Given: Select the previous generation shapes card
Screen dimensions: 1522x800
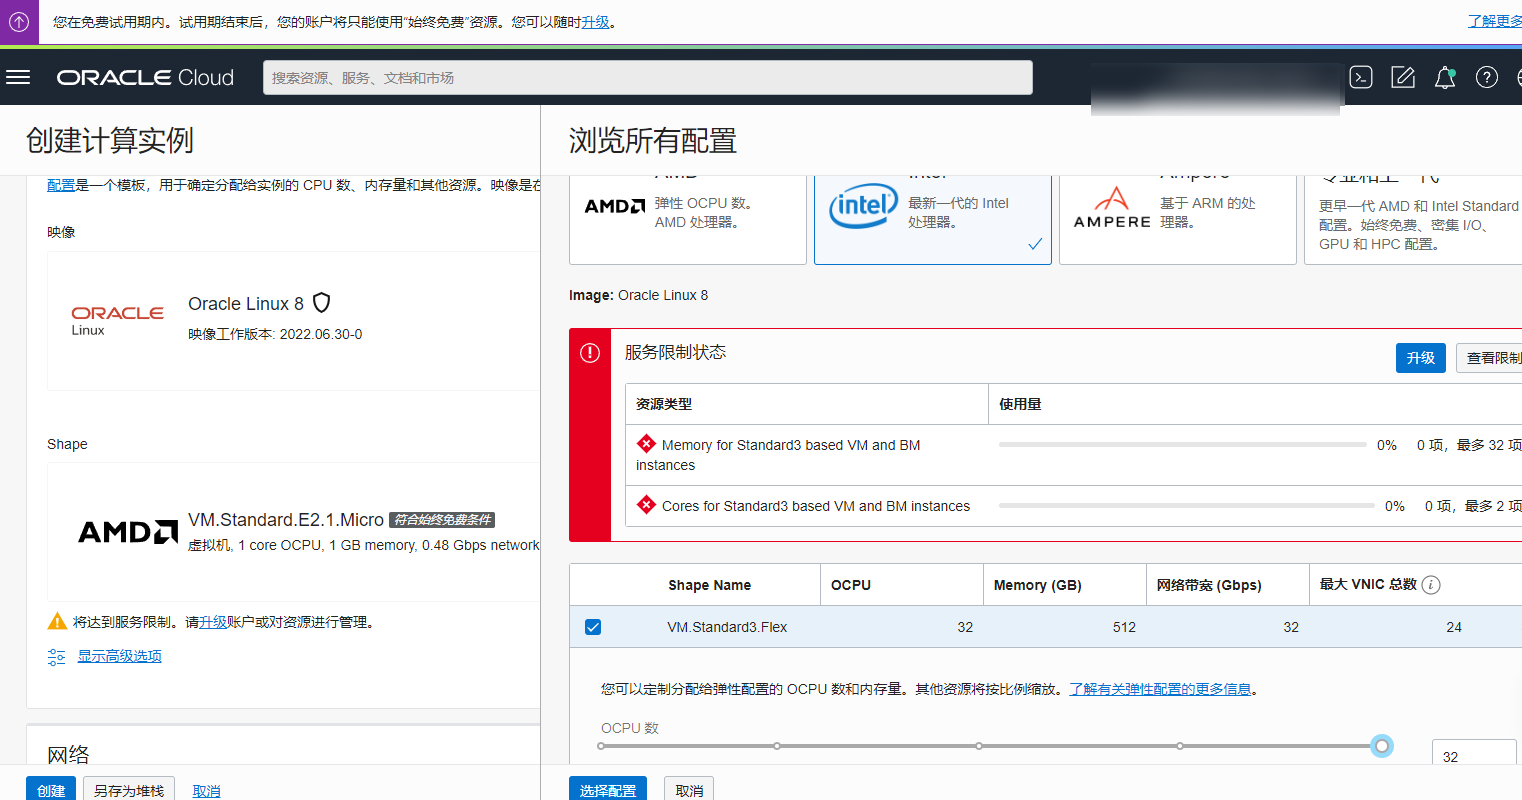Looking at the screenshot, I should [x=1413, y=219].
